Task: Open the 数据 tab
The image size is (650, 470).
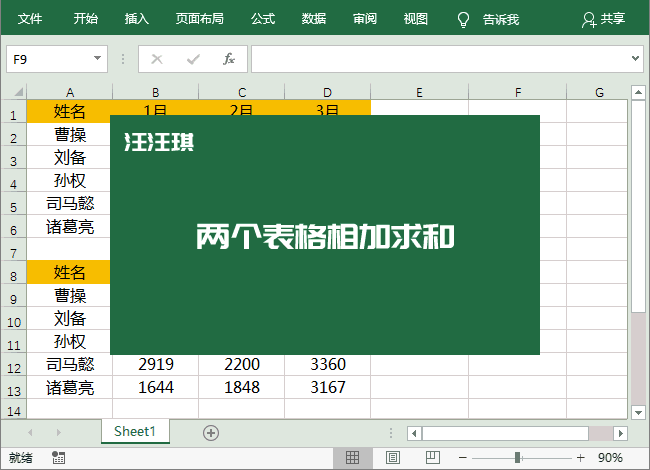Action: pos(314,19)
